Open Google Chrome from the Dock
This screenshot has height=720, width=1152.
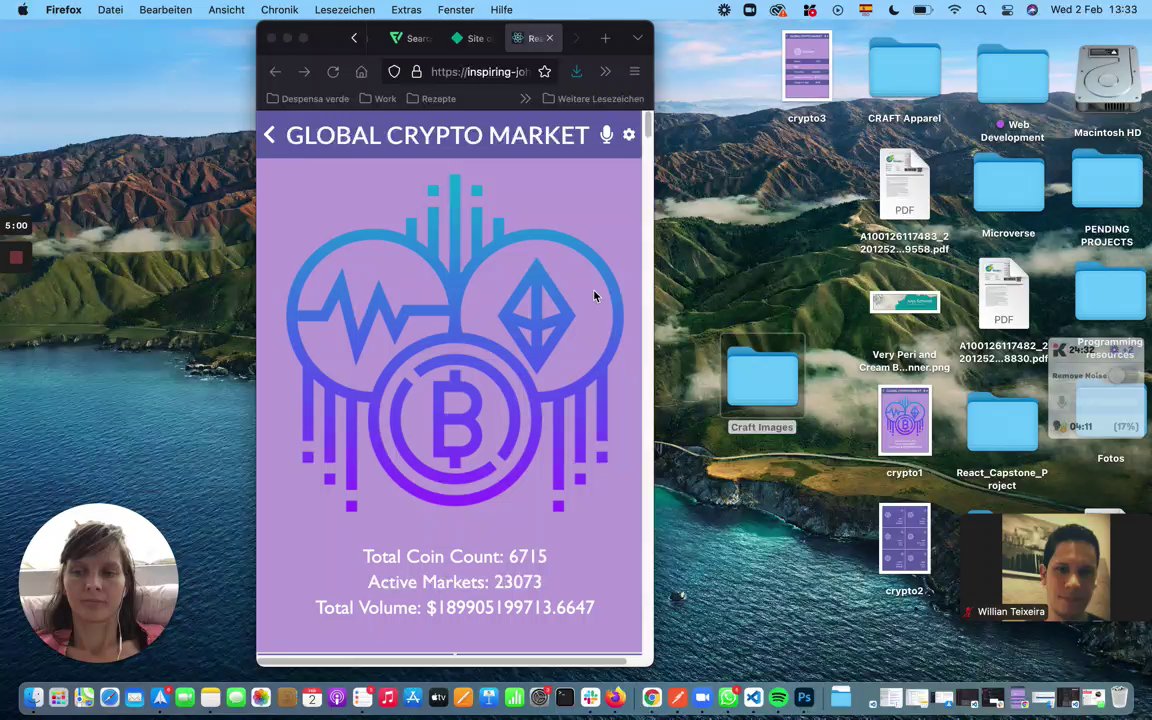652,696
